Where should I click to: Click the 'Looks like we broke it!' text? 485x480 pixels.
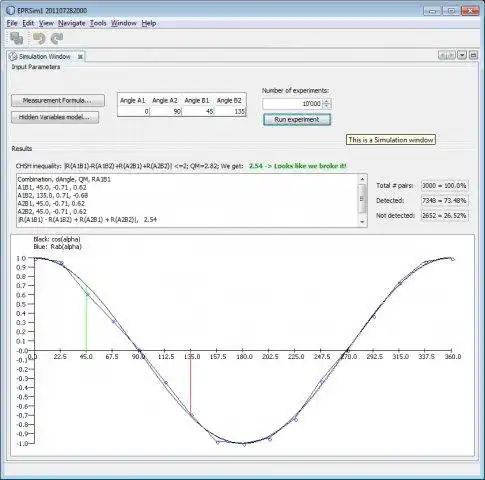(x=310, y=166)
